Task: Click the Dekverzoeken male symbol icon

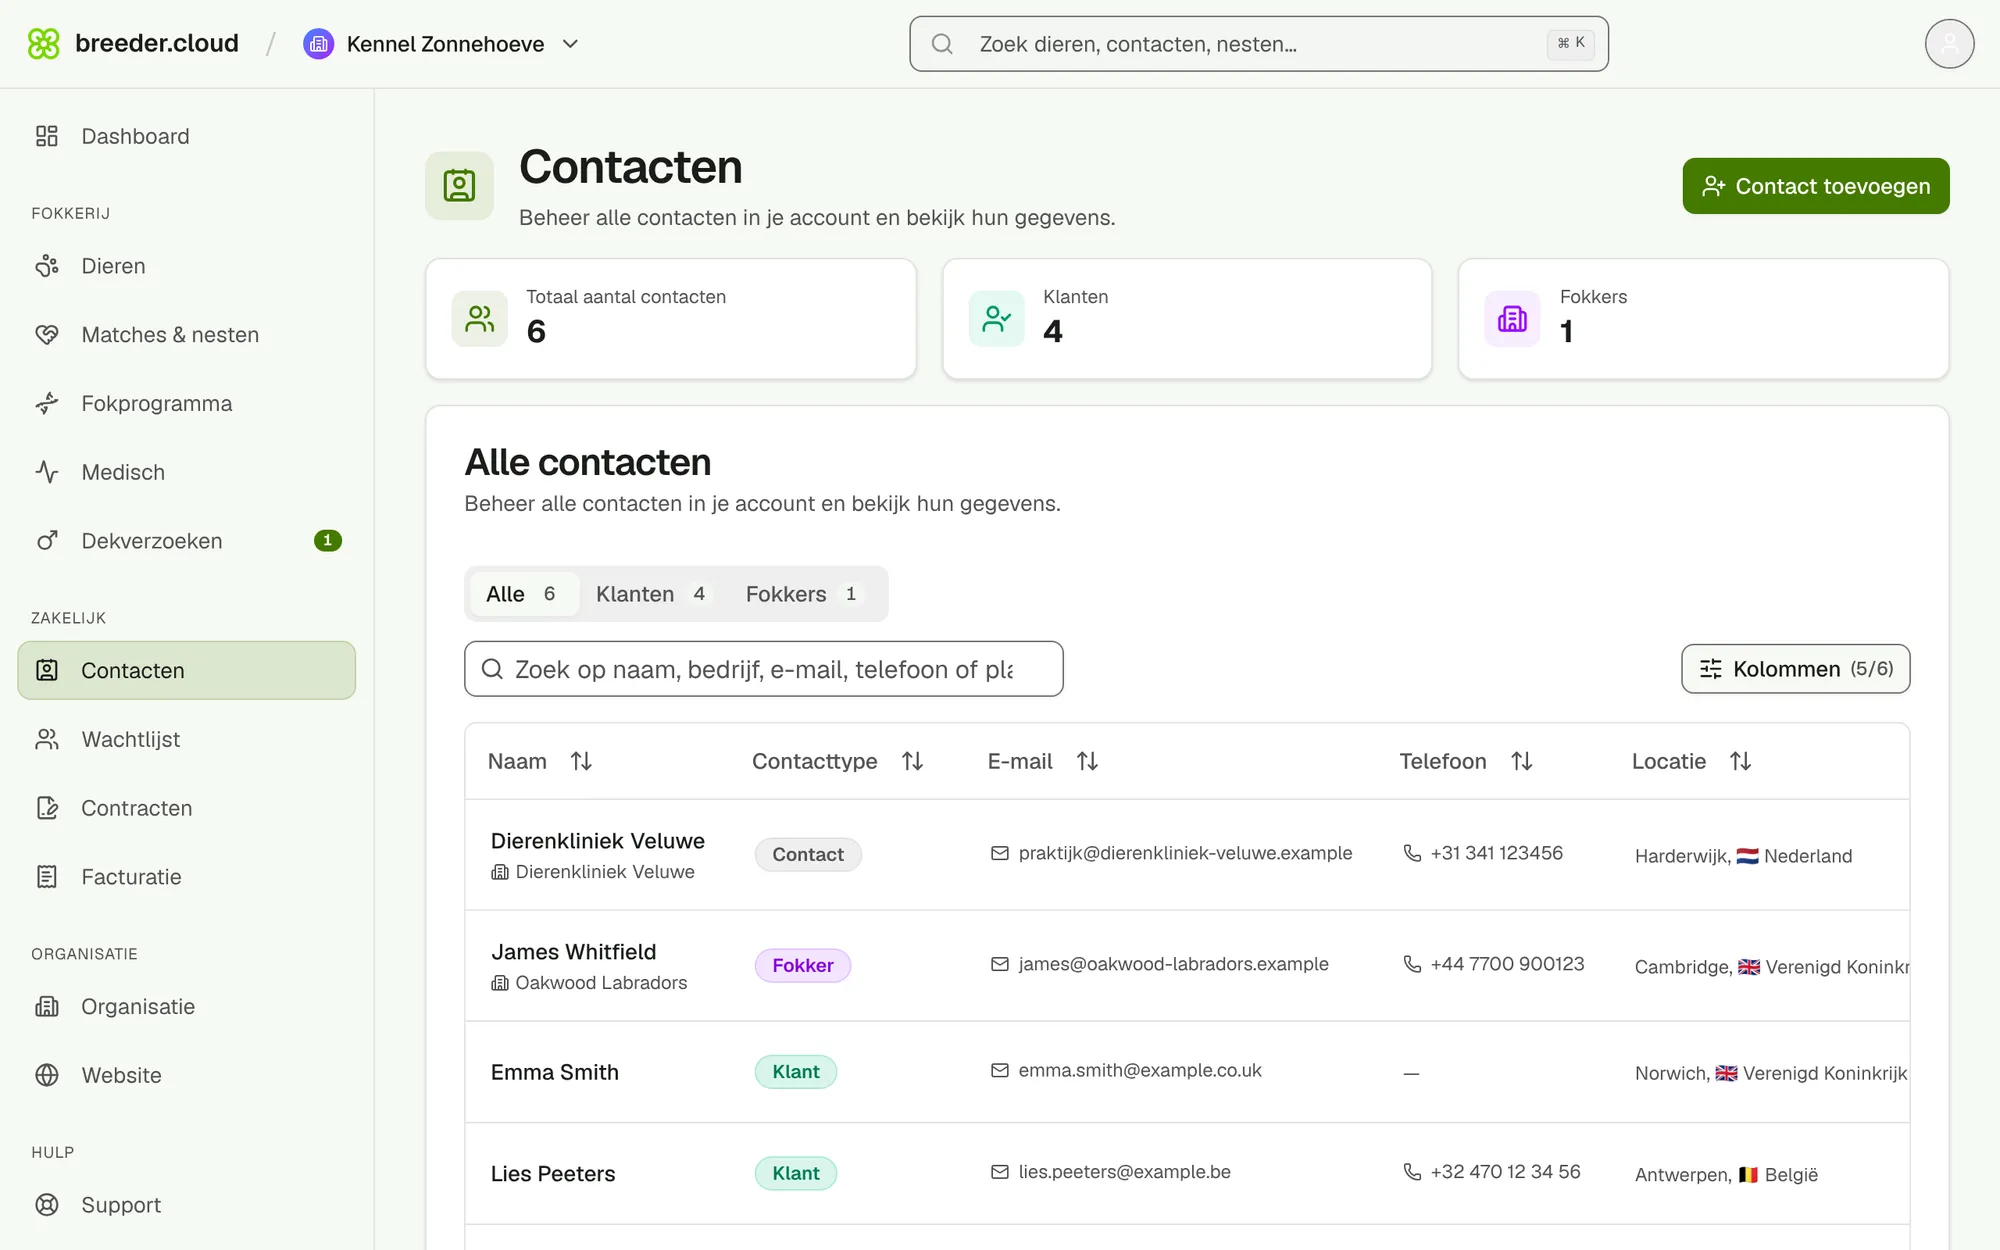Action: pyautogui.click(x=47, y=541)
